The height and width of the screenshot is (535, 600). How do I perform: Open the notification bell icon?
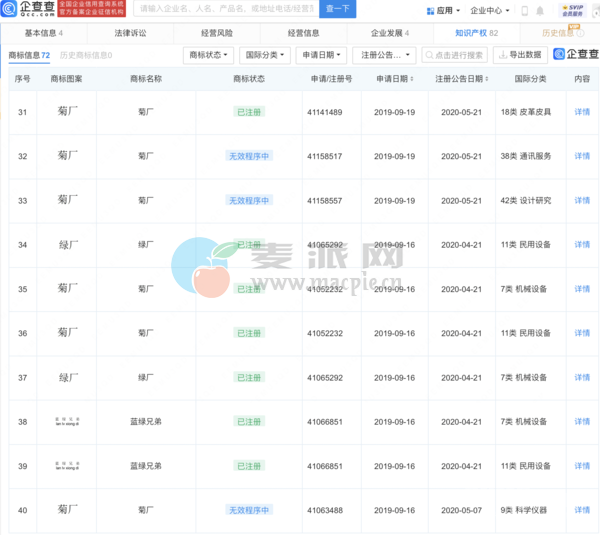point(540,11)
